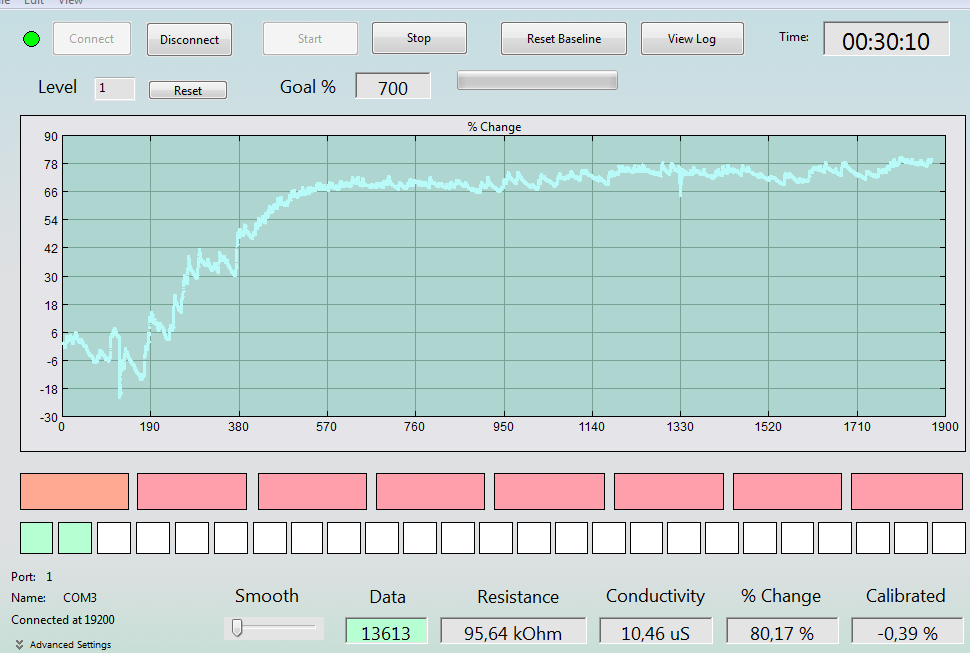Click the Conductivity value 10,46 uS
This screenshot has height=653, width=970.
655,631
